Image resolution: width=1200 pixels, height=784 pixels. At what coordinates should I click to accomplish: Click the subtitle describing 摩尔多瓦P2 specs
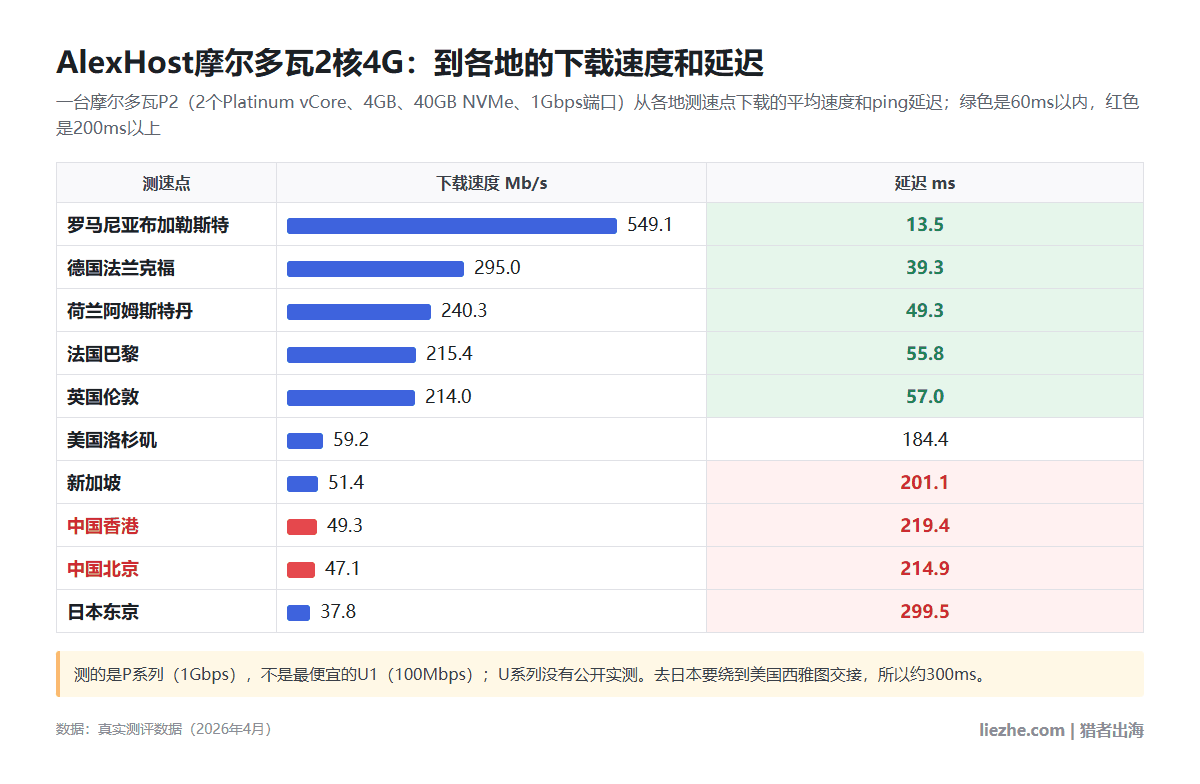point(598,115)
